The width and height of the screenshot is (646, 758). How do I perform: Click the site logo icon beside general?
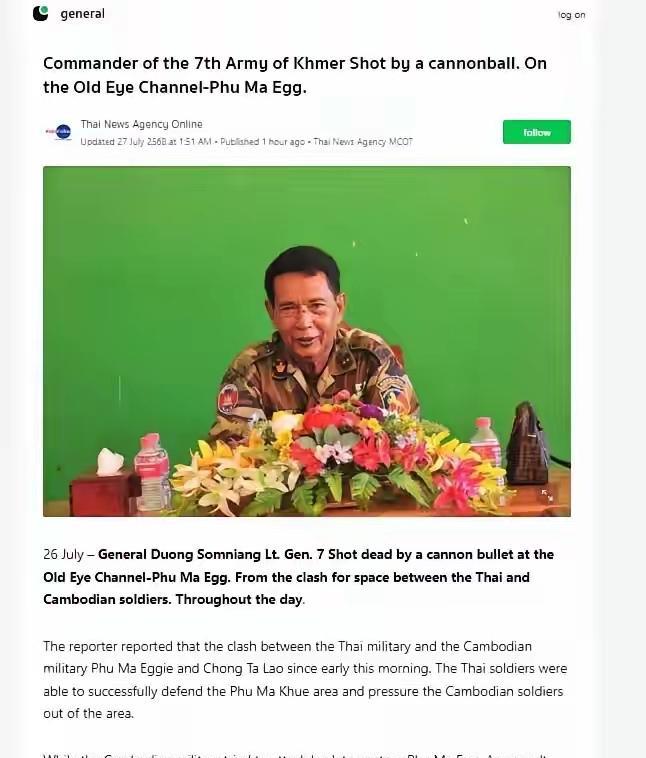(41, 13)
